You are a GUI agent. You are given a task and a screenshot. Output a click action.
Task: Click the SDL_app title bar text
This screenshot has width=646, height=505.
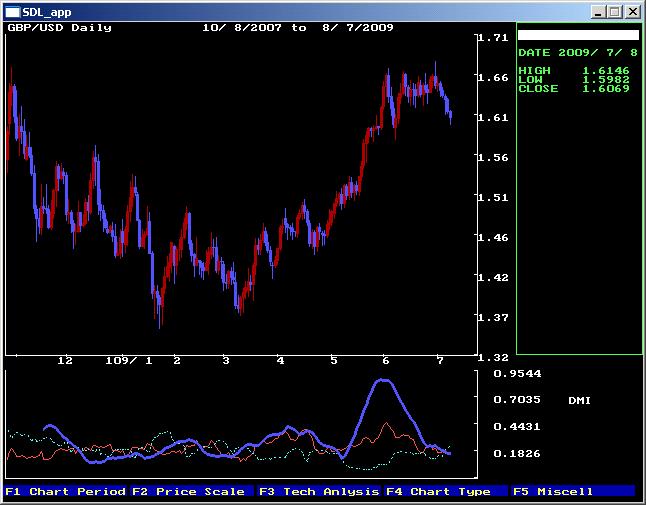click(47, 12)
